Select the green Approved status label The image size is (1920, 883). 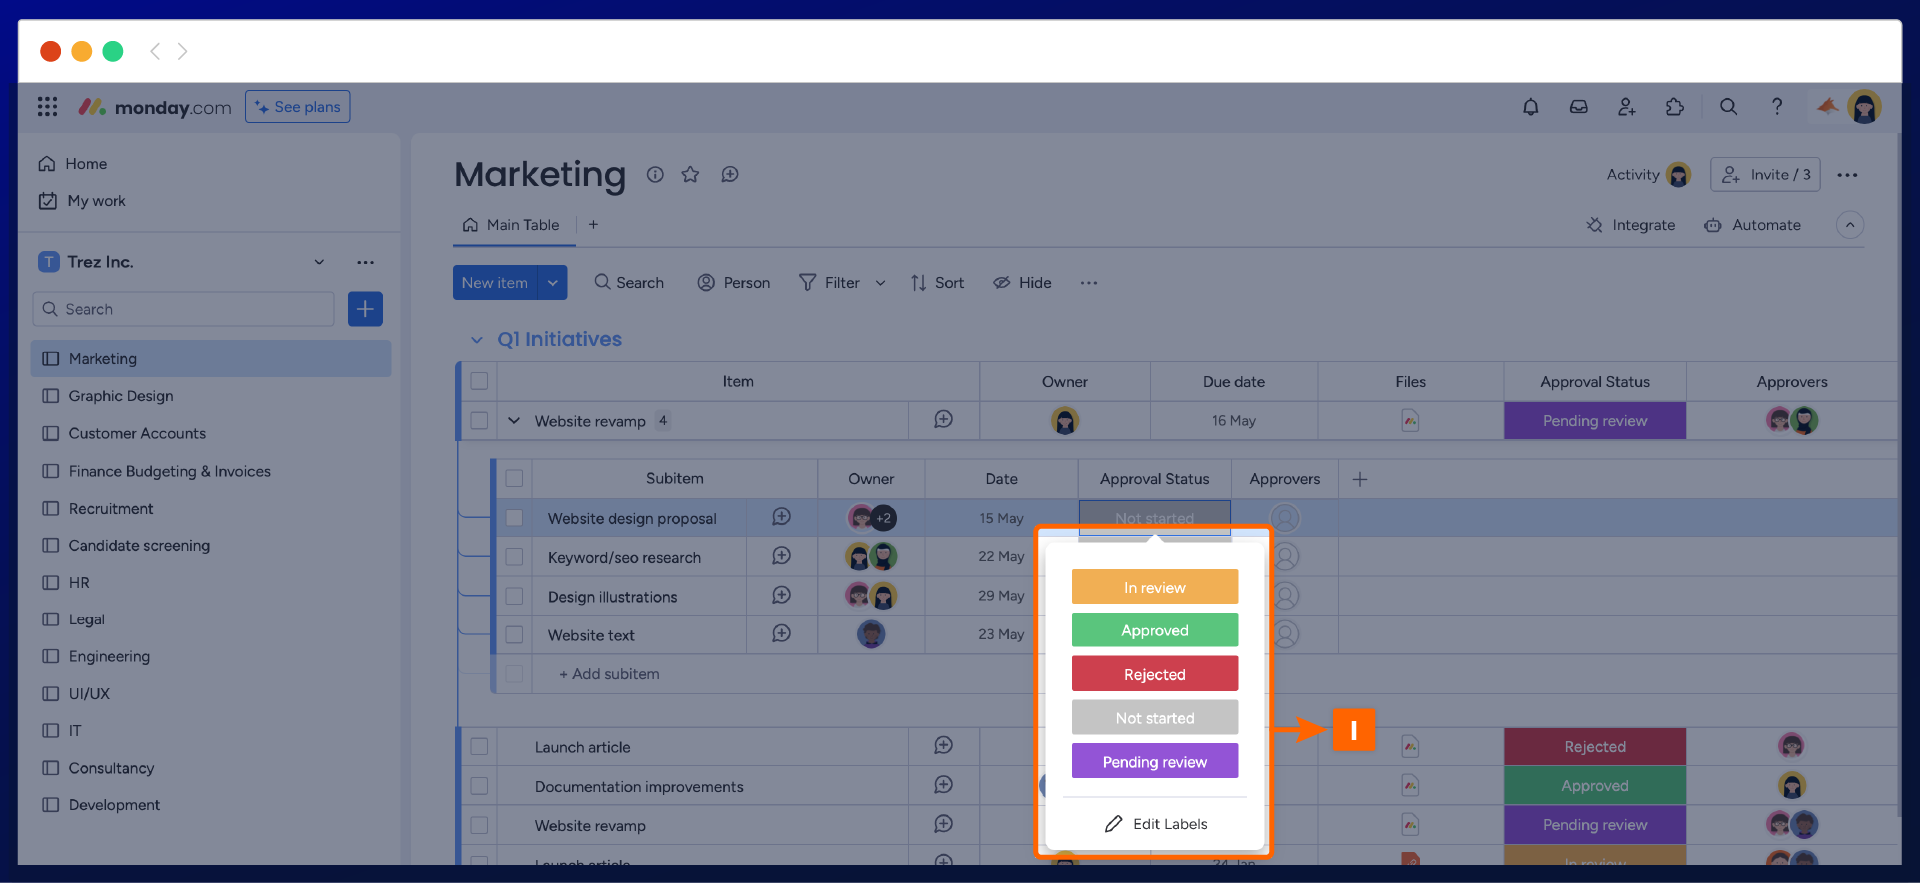(1154, 630)
